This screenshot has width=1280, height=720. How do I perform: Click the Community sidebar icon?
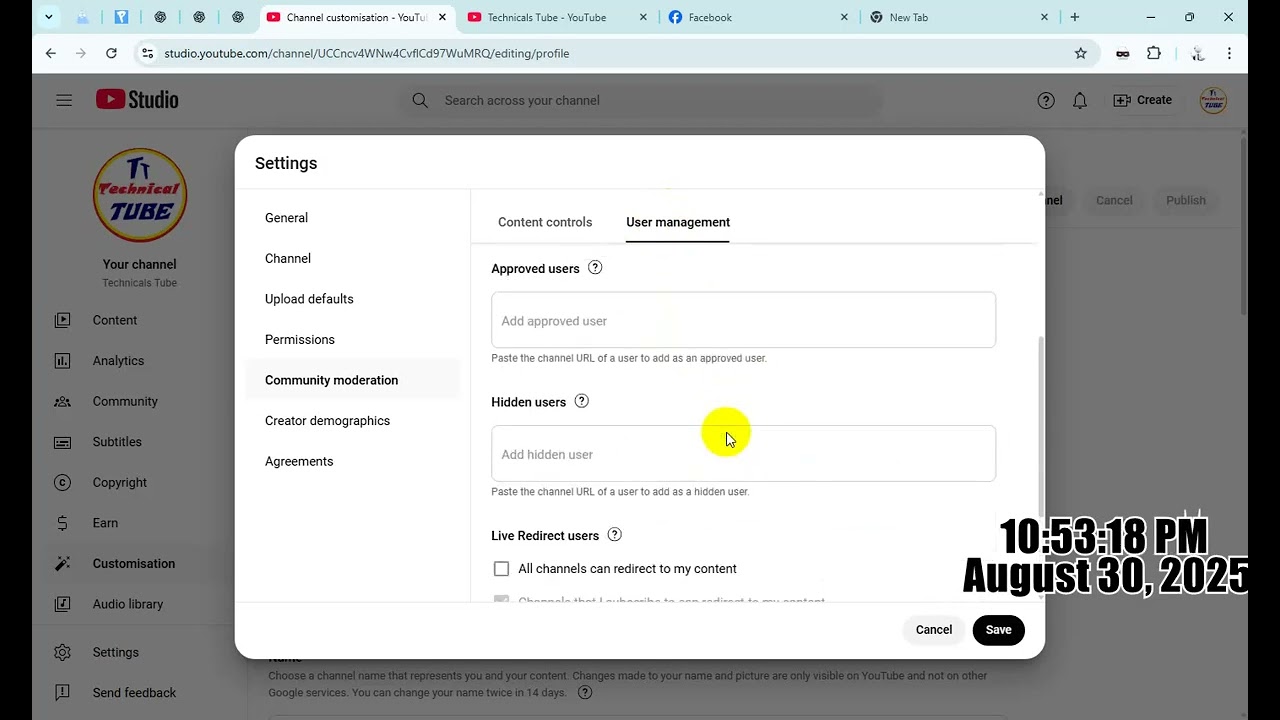(x=63, y=401)
